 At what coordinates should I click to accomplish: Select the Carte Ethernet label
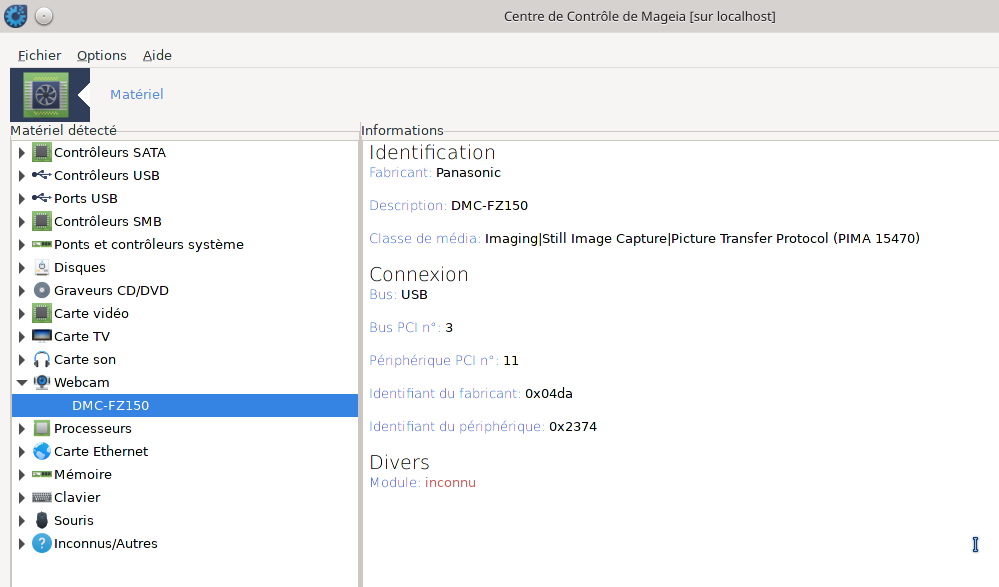(101, 451)
